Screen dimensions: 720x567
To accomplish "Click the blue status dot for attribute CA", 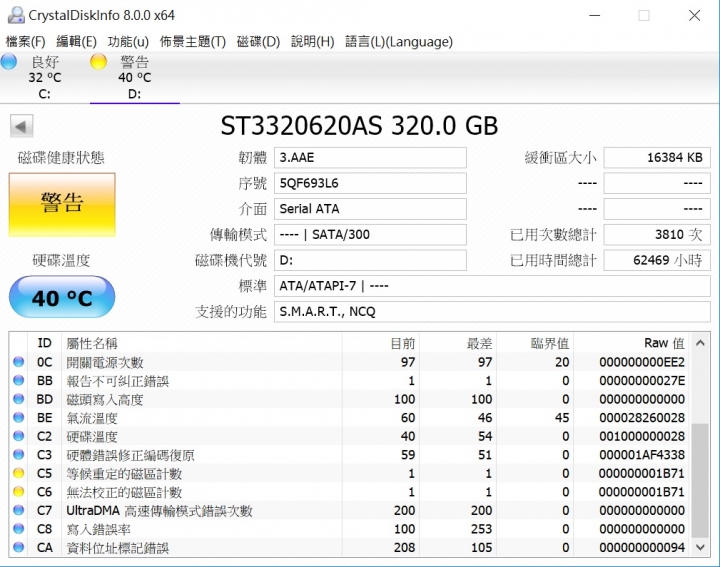I will tap(18, 547).
